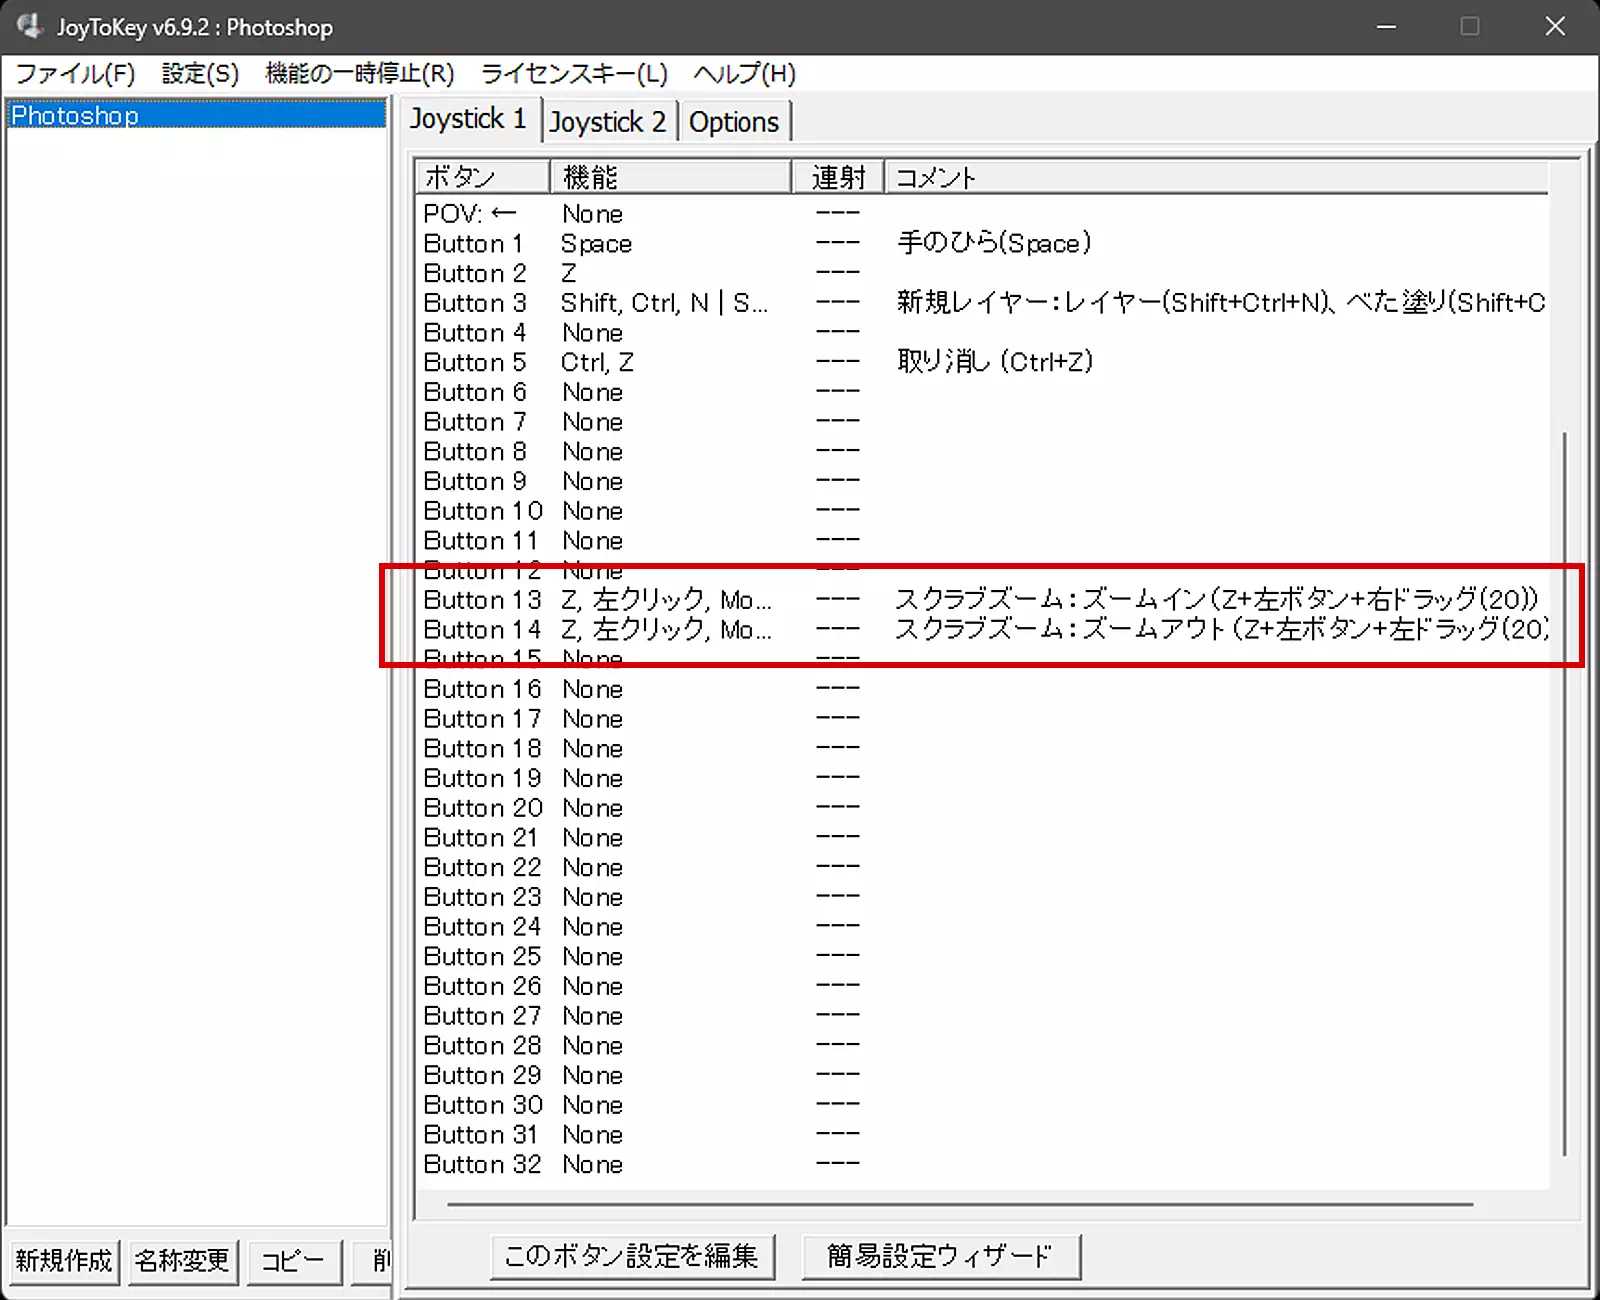Click the 機能 column header

[x=670, y=177]
